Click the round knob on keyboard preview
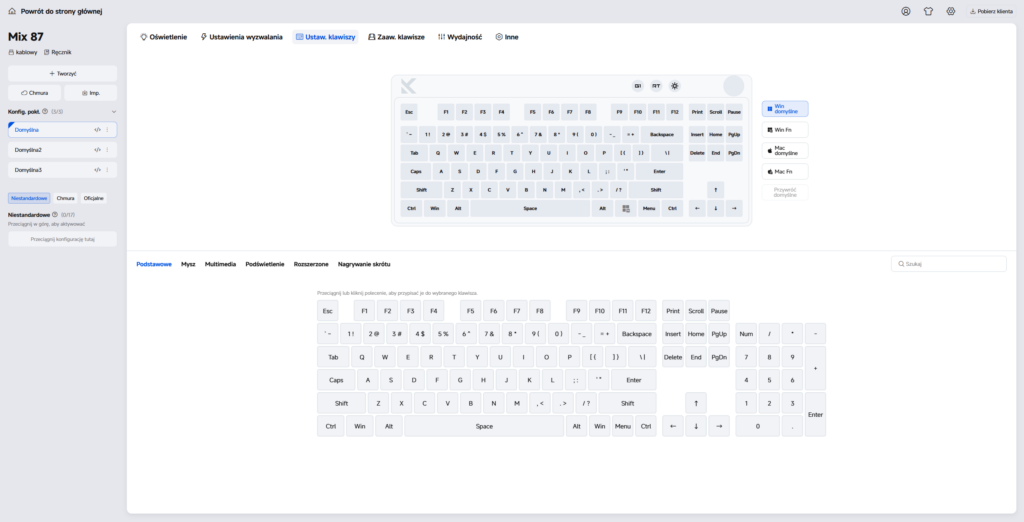This screenshot has height=522, width=1024. click(734, 86)
